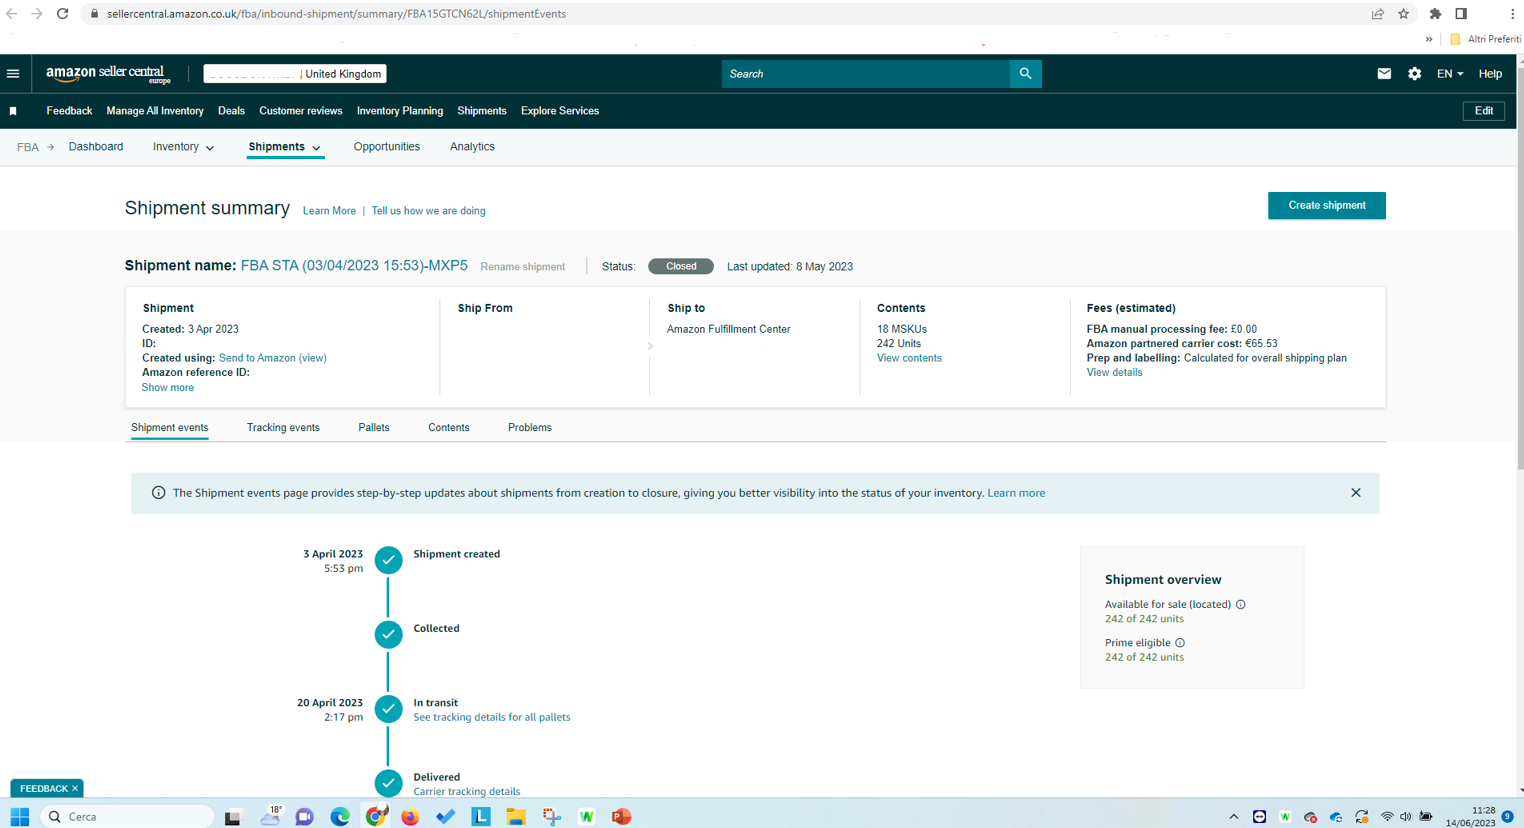Click the Windows taskbar Cerca search box
1524x828 pixels.
pos(128,817)
